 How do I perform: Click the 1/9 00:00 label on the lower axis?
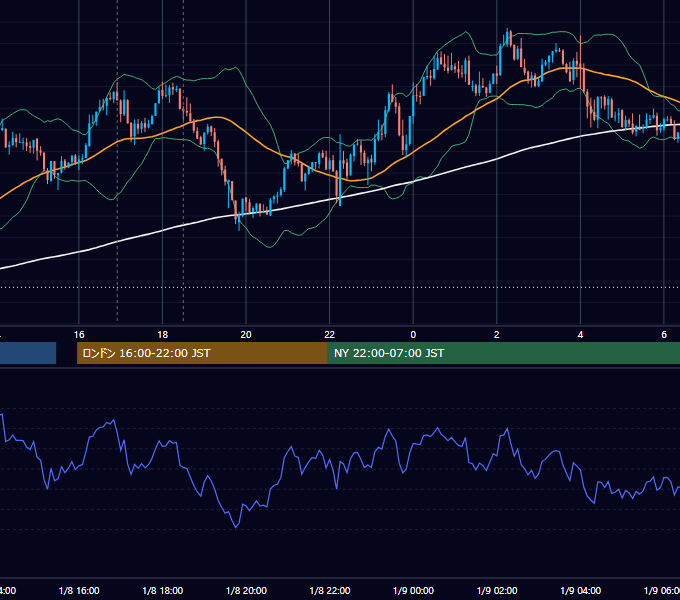(413, 590)
